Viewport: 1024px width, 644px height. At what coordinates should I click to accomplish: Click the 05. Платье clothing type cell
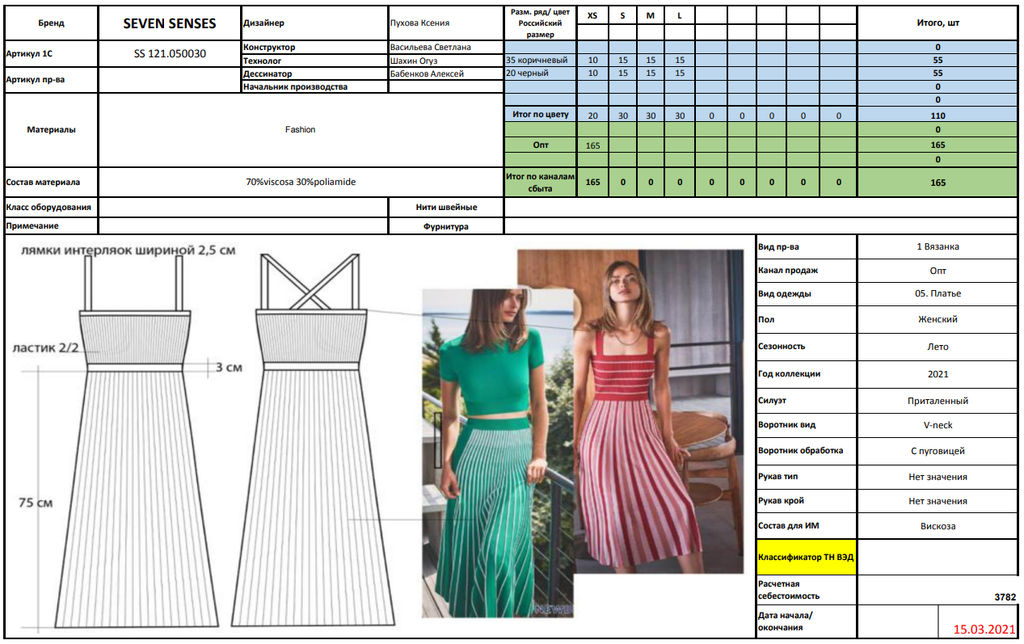(938, 294)
